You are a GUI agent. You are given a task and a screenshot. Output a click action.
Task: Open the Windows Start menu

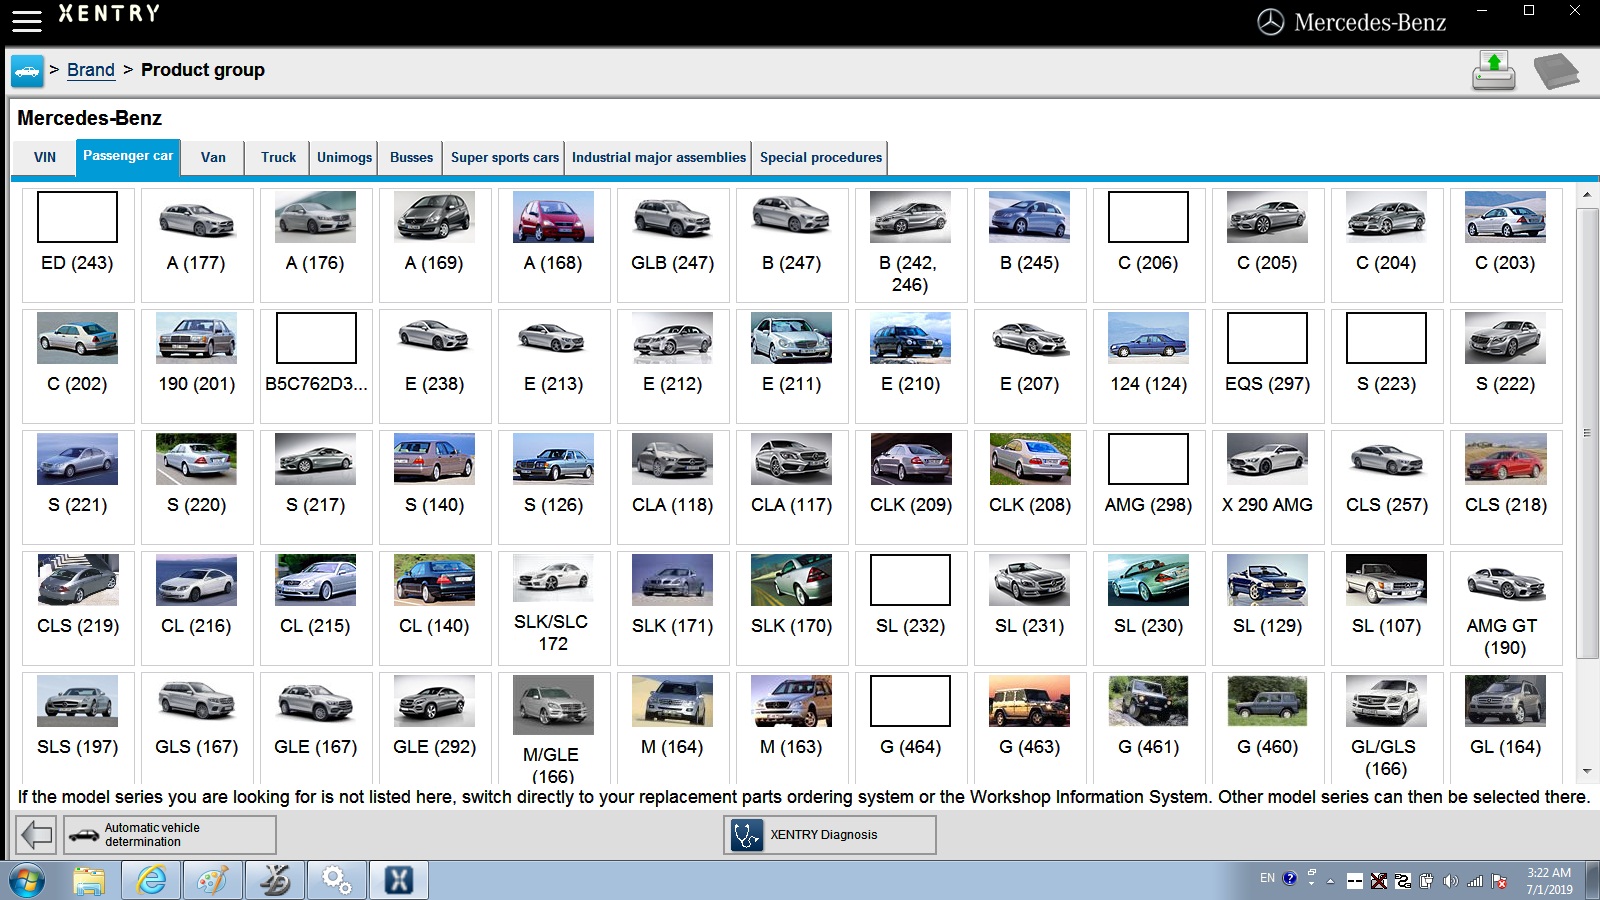pos(27,881)
